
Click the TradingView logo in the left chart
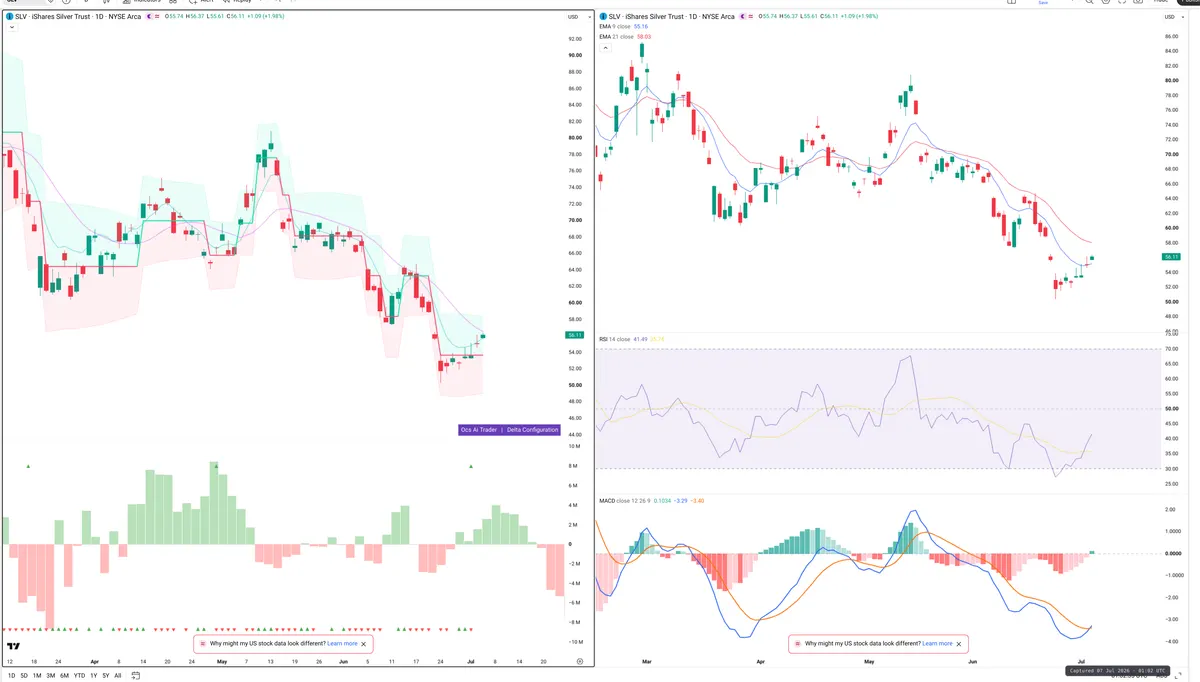coord(13,646)
